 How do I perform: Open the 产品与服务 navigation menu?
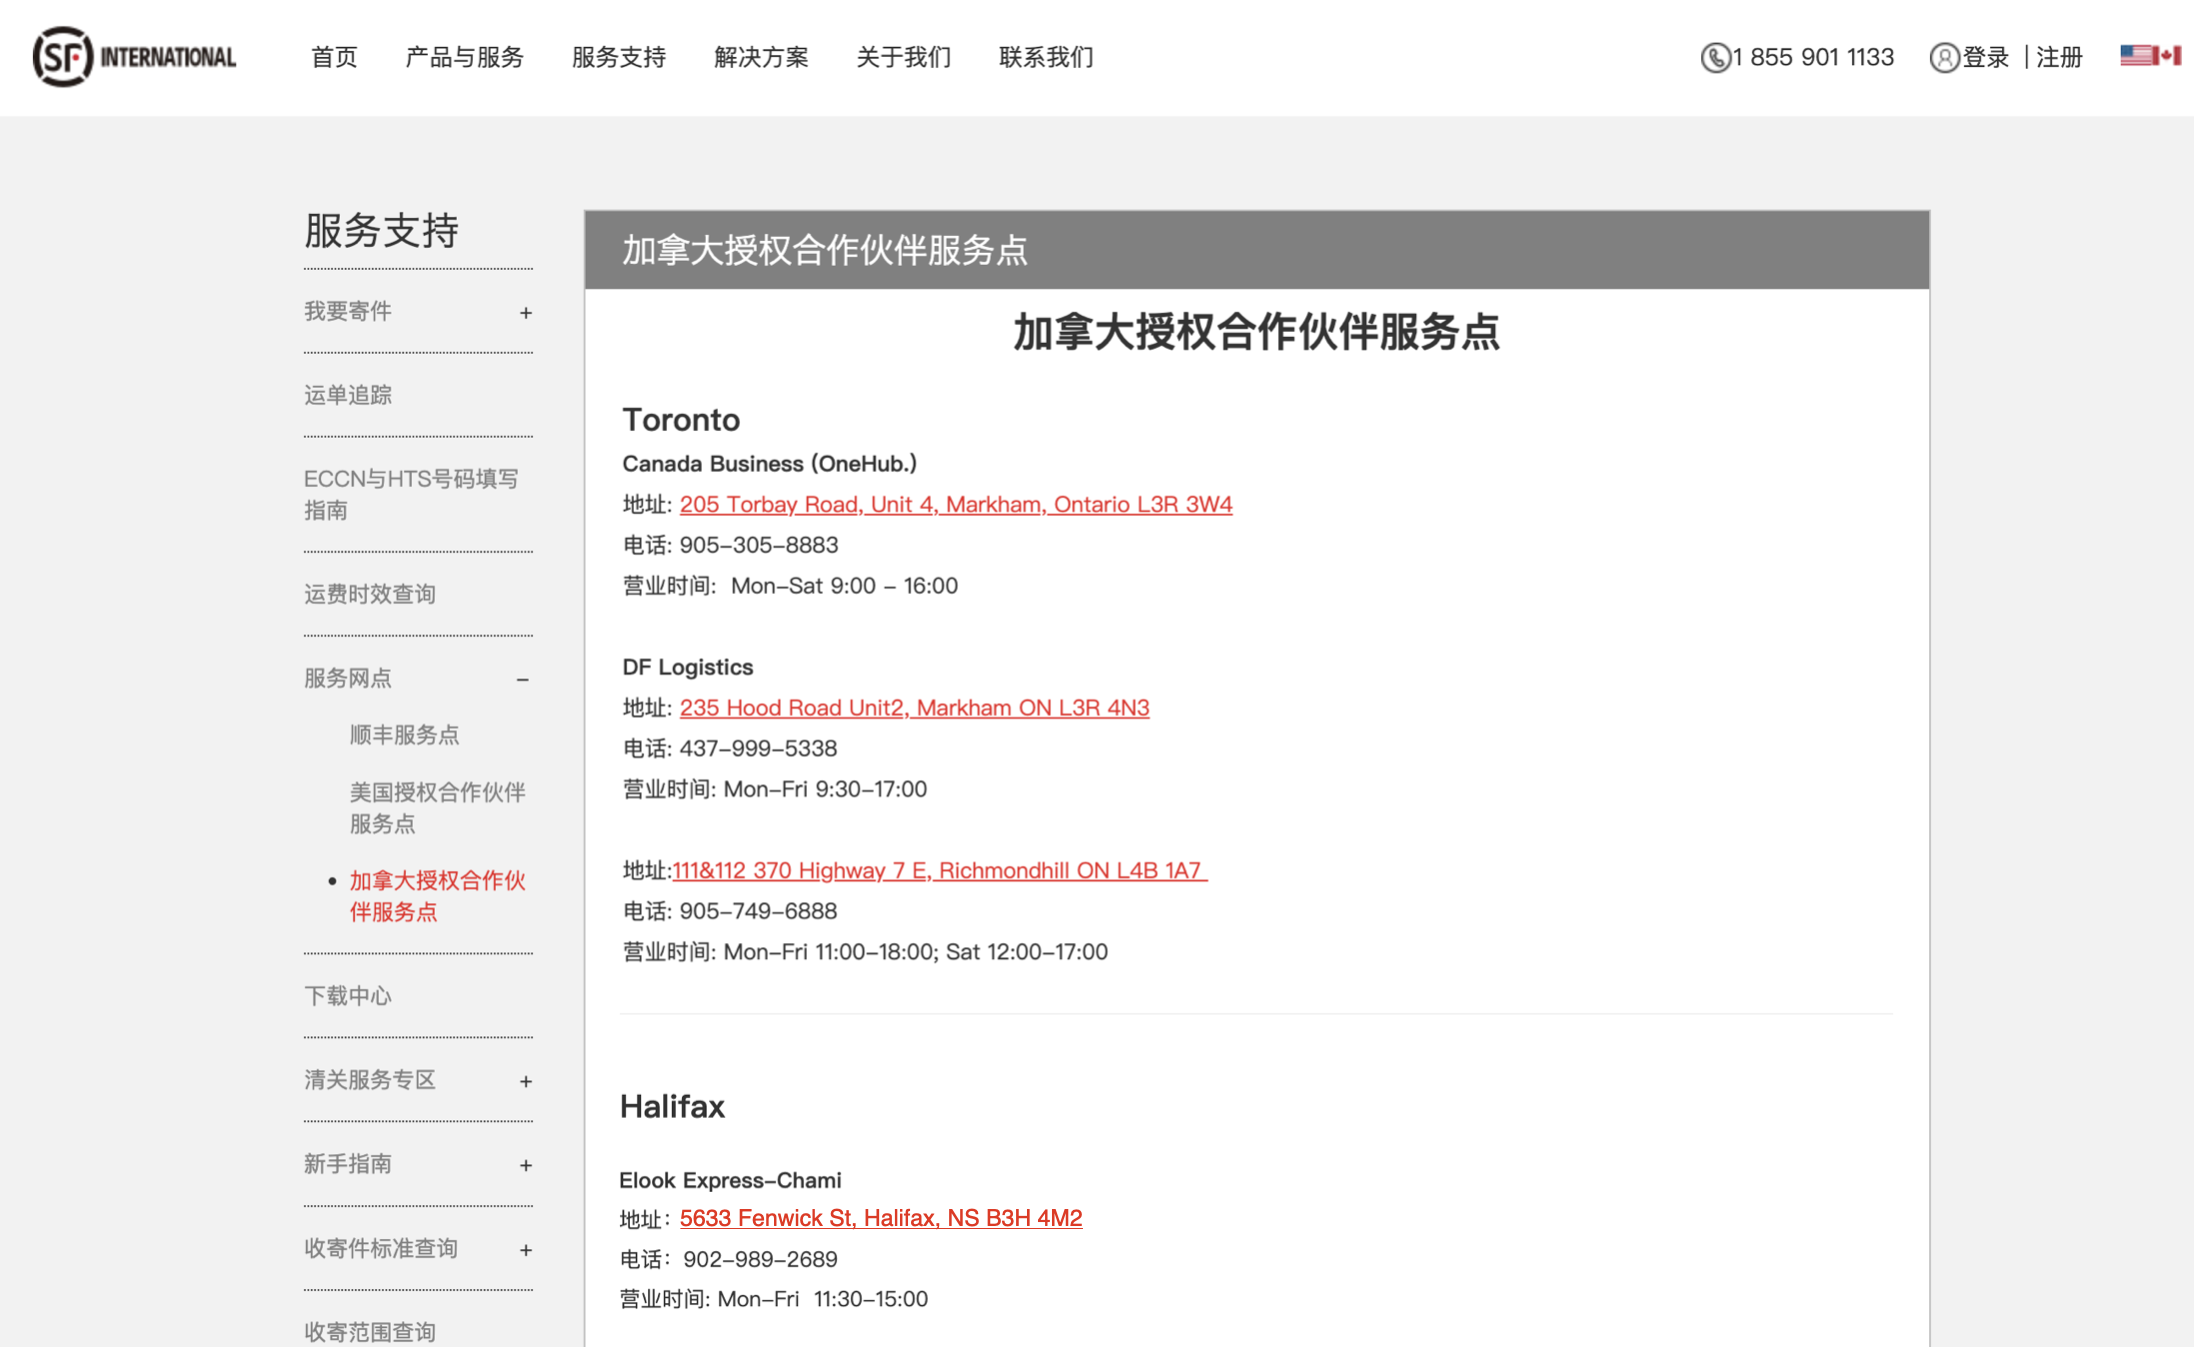coord(464,58)
